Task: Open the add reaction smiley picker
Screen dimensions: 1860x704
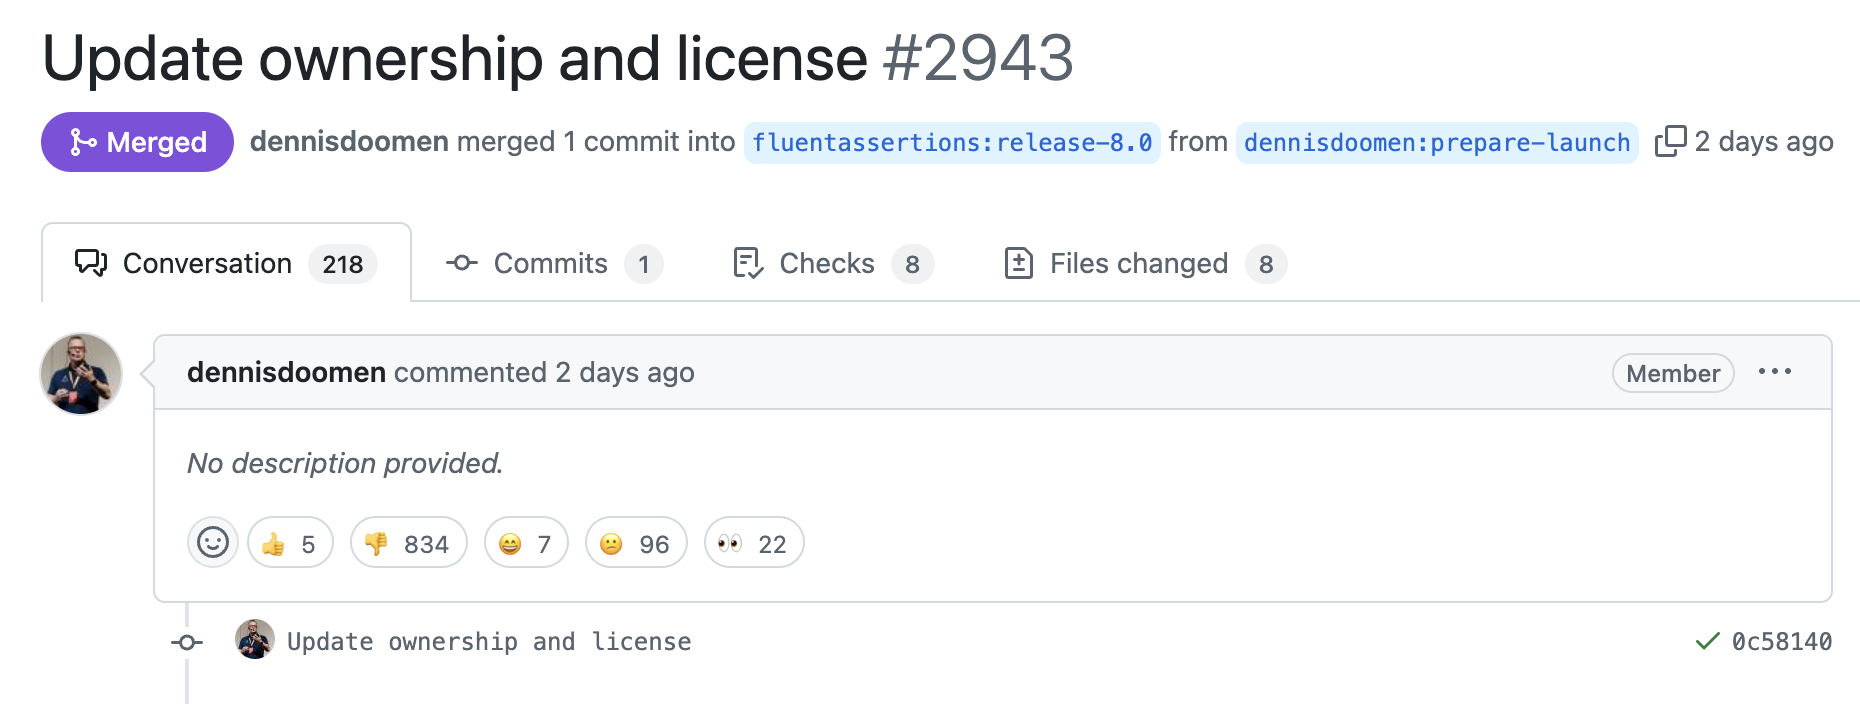Action: 213,542
